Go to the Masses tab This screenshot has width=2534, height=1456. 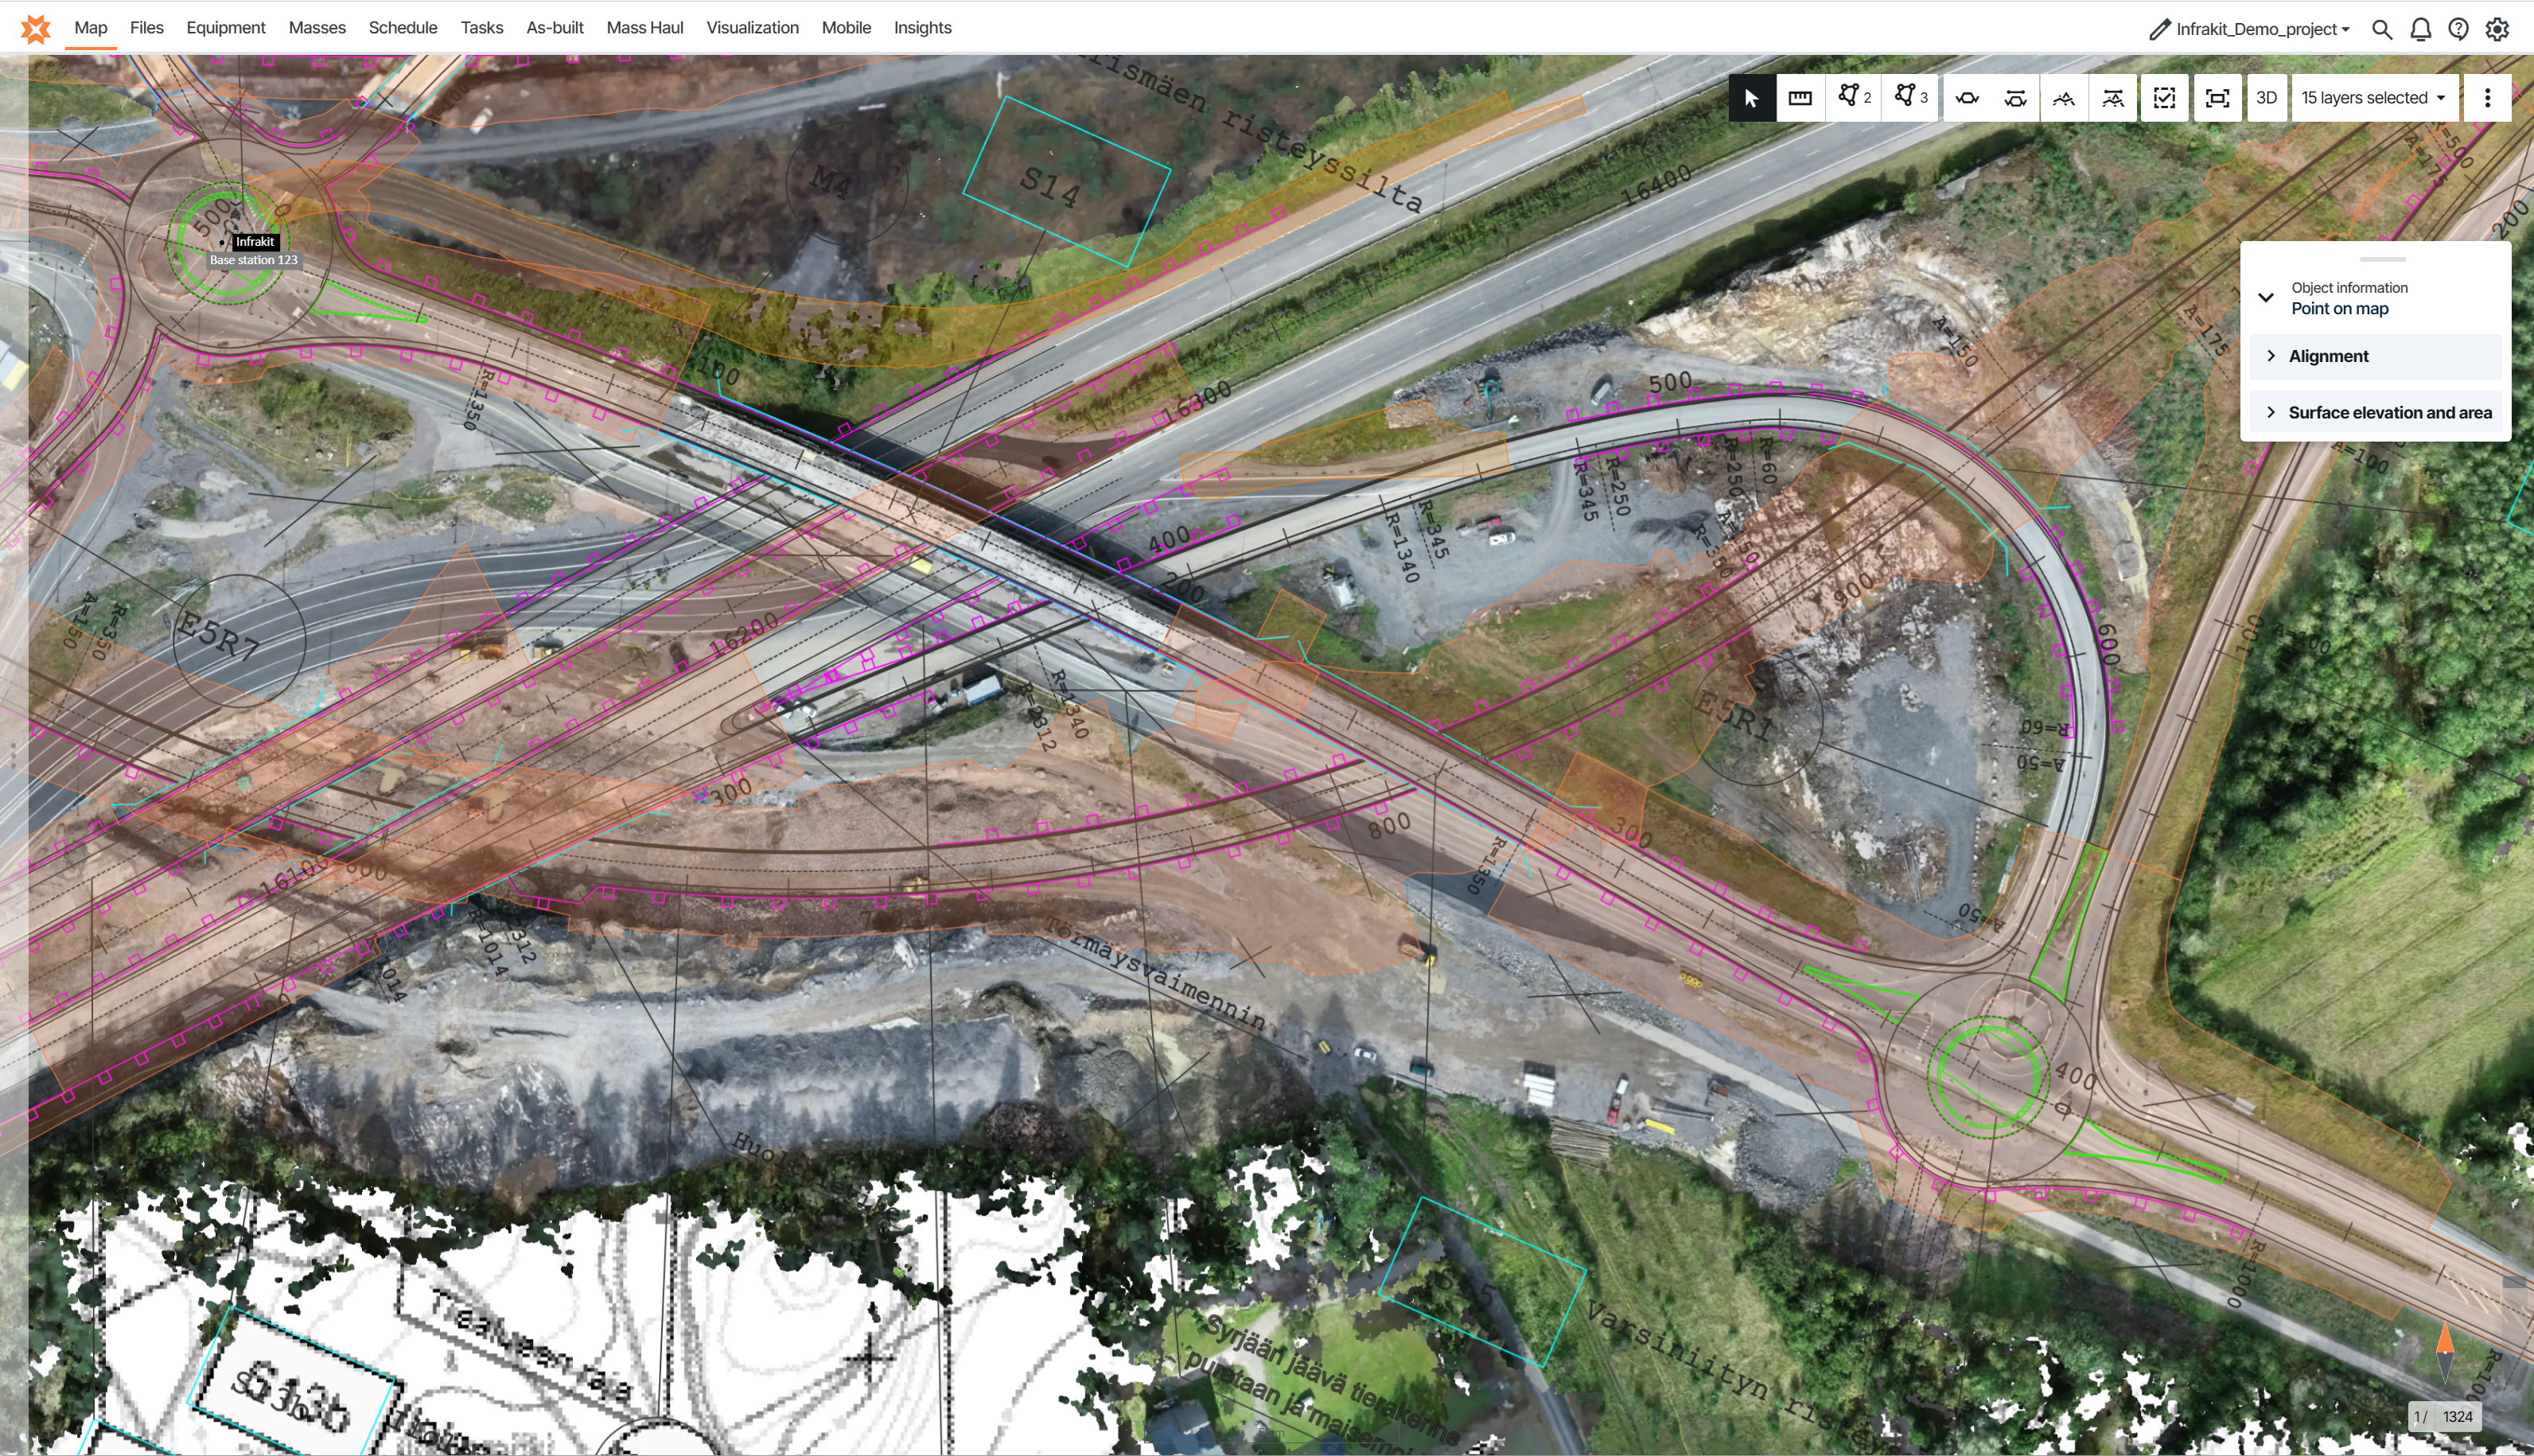pos(317,28)
